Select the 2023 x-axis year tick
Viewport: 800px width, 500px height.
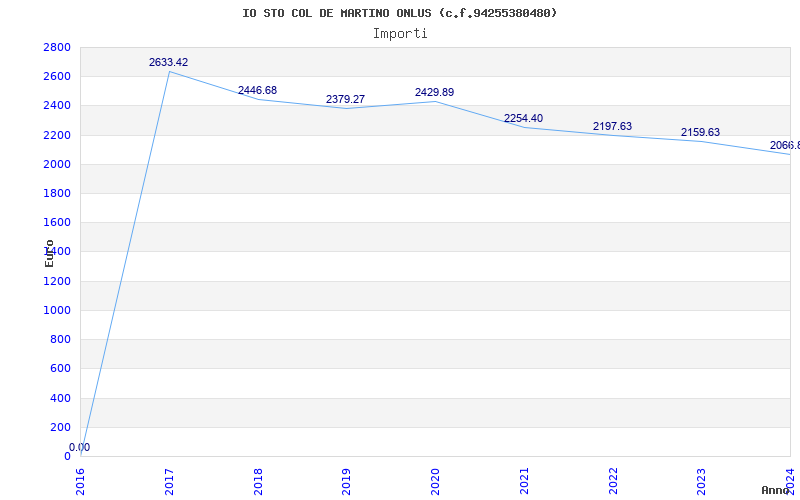coord(702,481)
